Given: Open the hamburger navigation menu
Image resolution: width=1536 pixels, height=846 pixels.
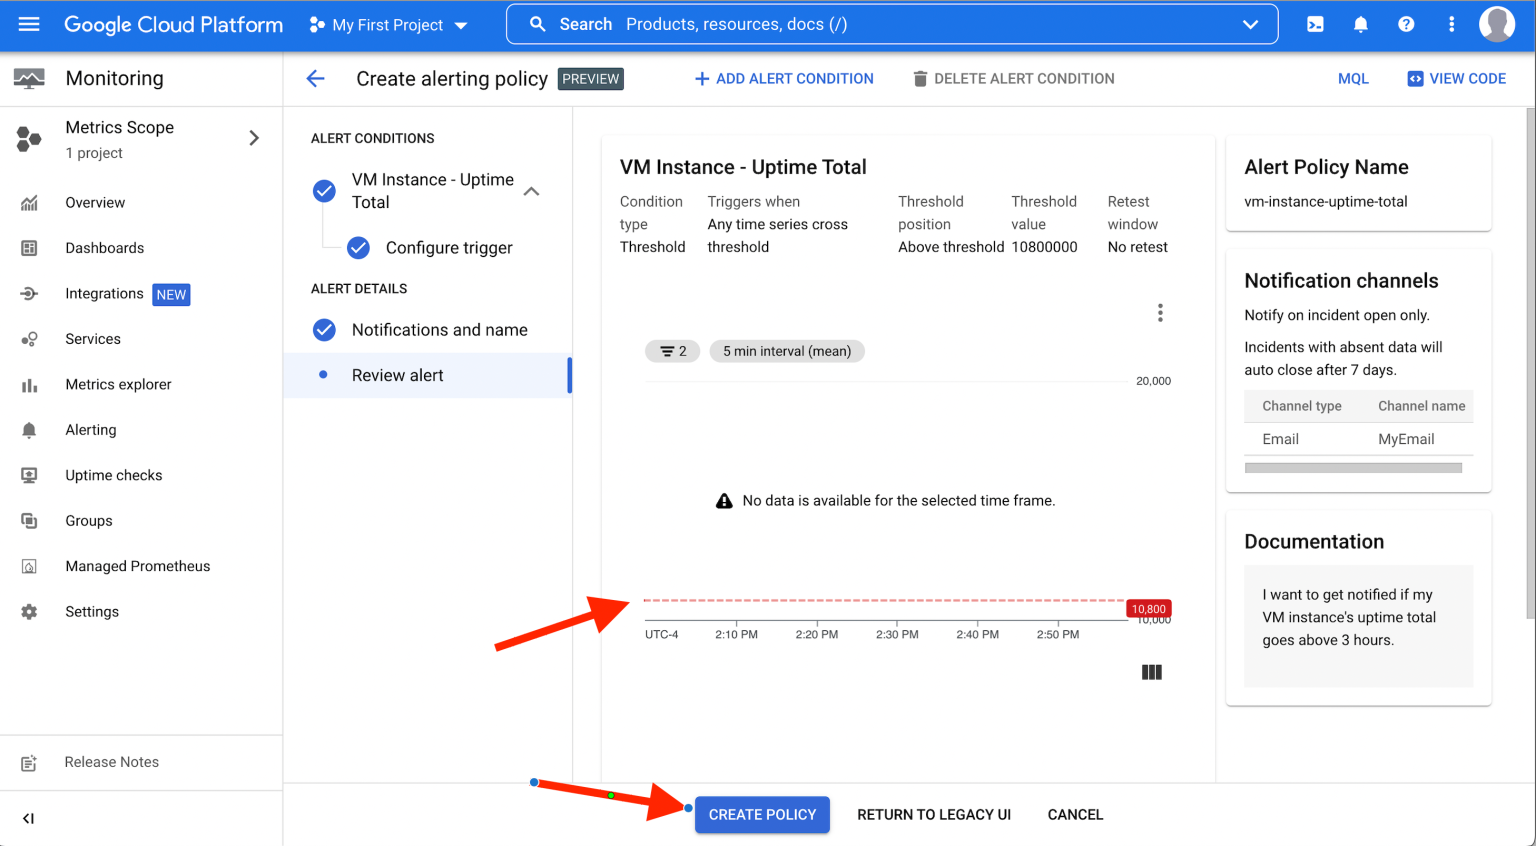Looking at the screenshot, I should click(x=29, y=24).
